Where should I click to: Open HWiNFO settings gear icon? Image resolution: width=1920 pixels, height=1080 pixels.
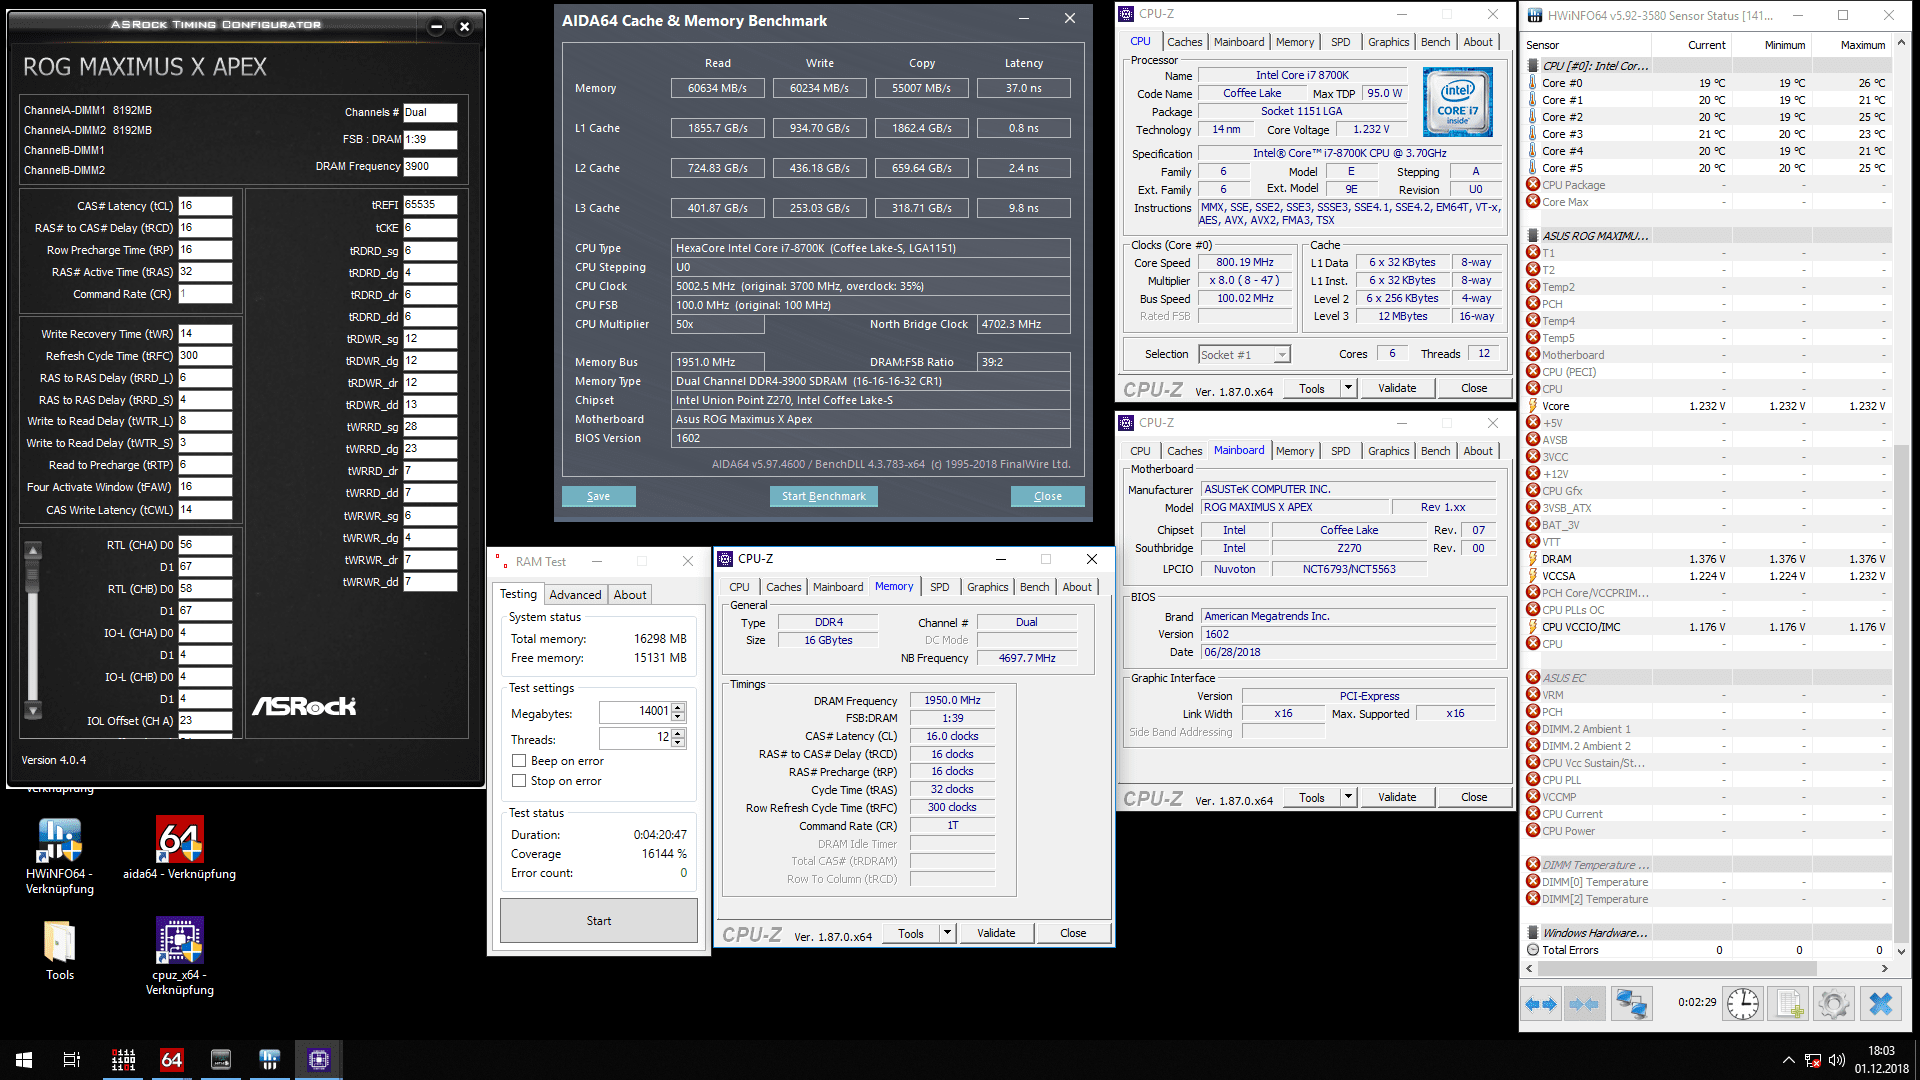click(1834, 1003)
